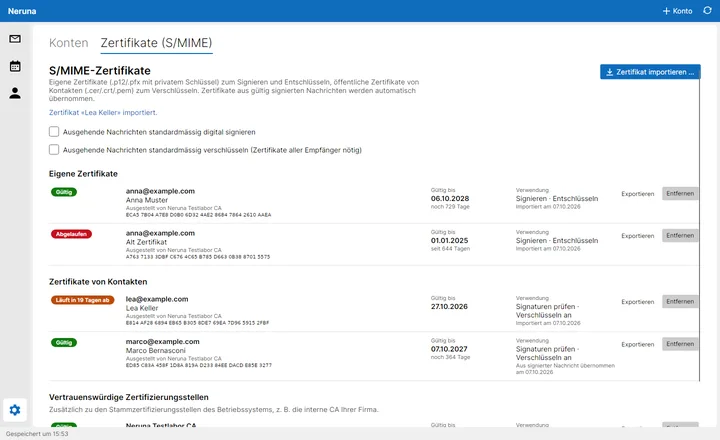Viewport: 720px width, 440px height.
Task: Open contacts via the person icon
Action: click(15, 93)
